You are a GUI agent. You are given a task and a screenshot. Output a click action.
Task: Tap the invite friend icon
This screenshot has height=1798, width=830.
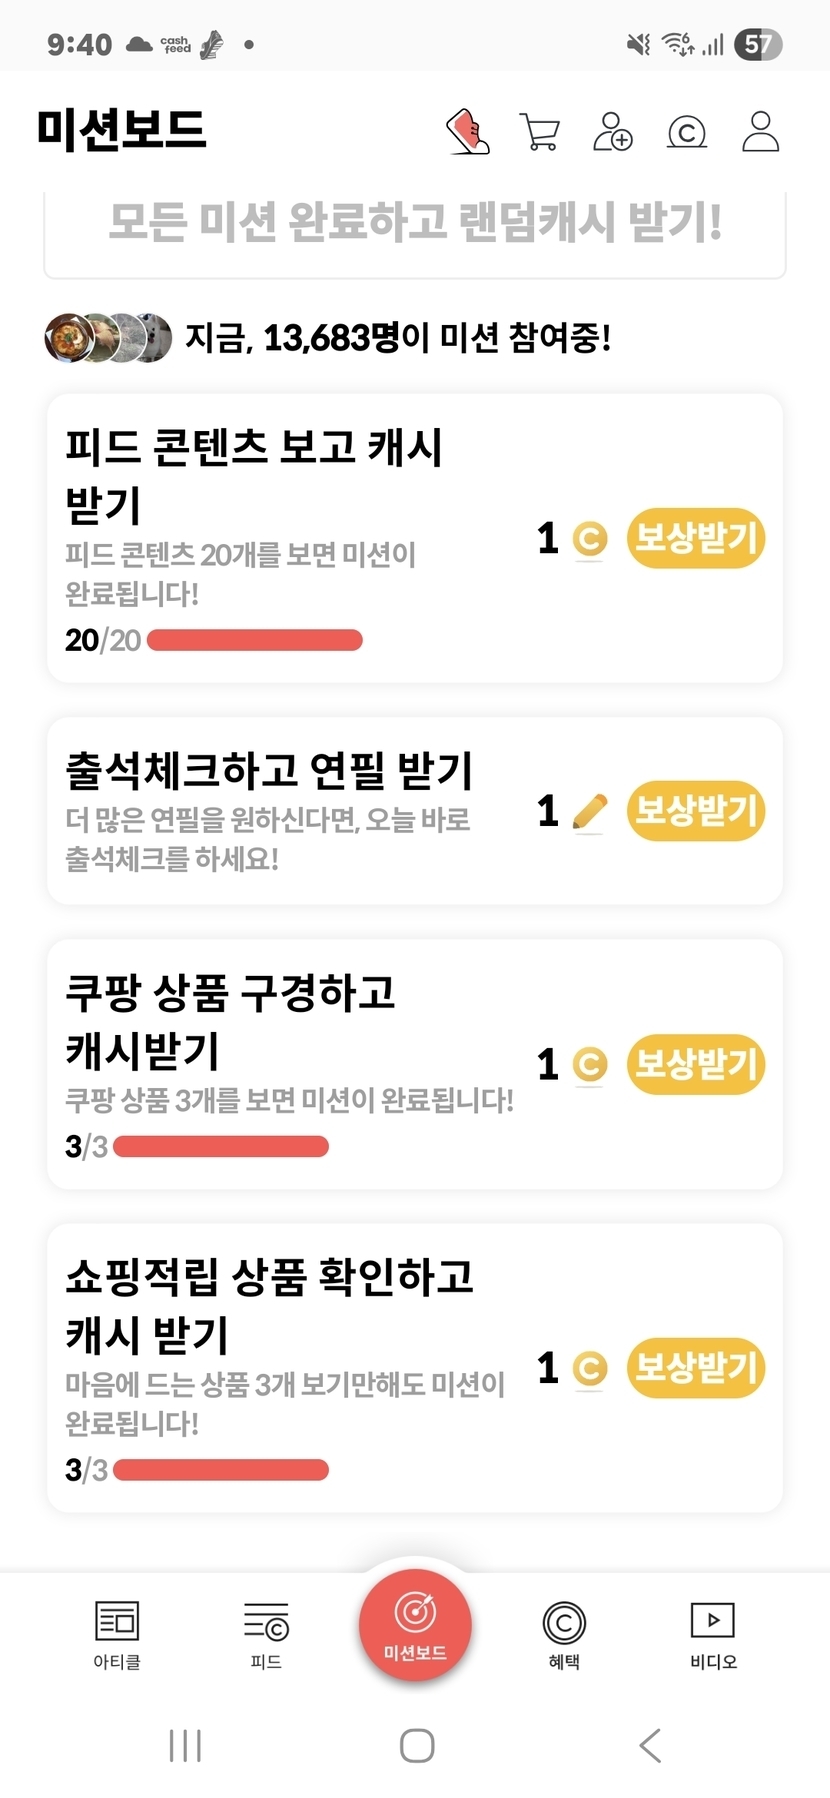coord(613,131)
